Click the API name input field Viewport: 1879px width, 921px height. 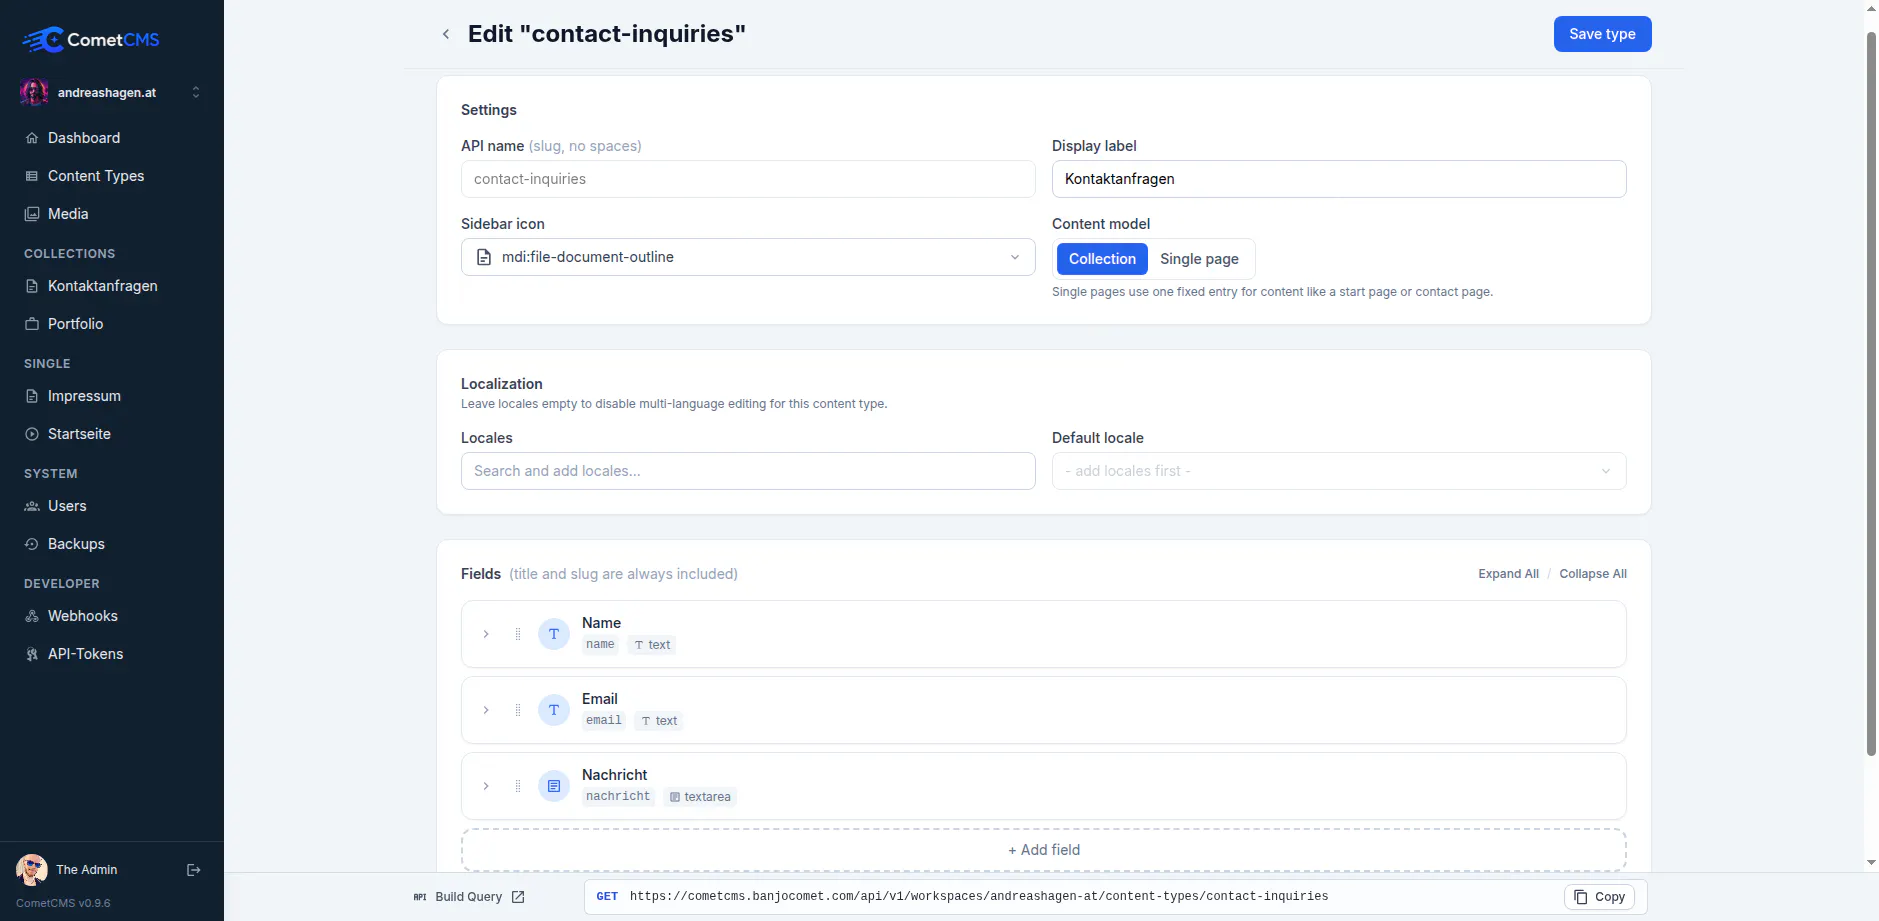click(x=748, y=179)
